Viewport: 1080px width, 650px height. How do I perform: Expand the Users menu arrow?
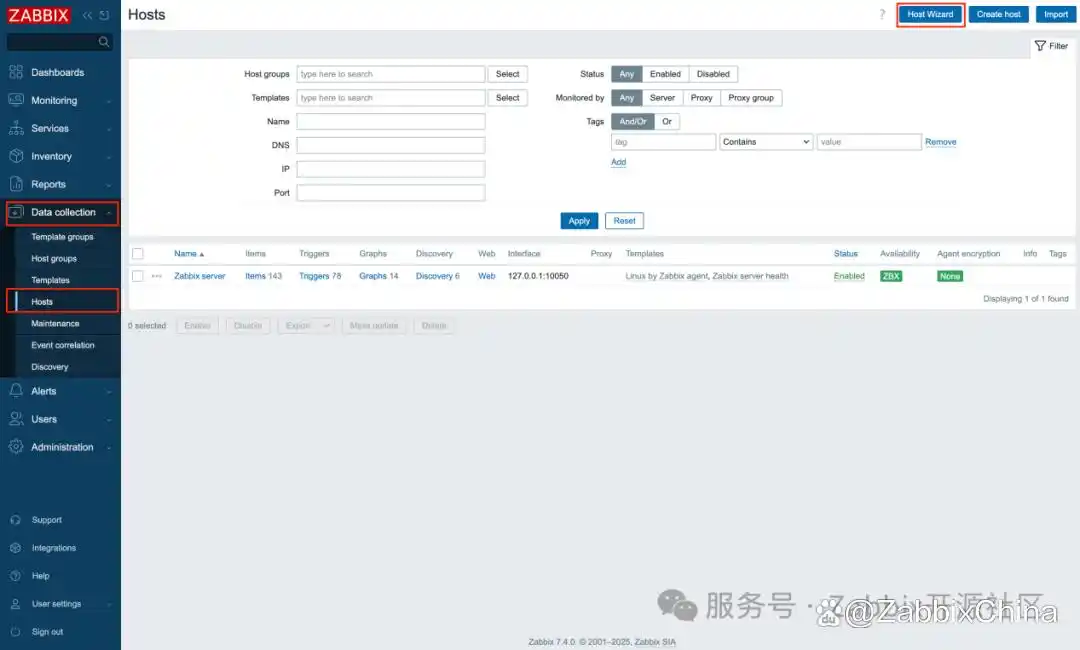click(x=109, y=420)
